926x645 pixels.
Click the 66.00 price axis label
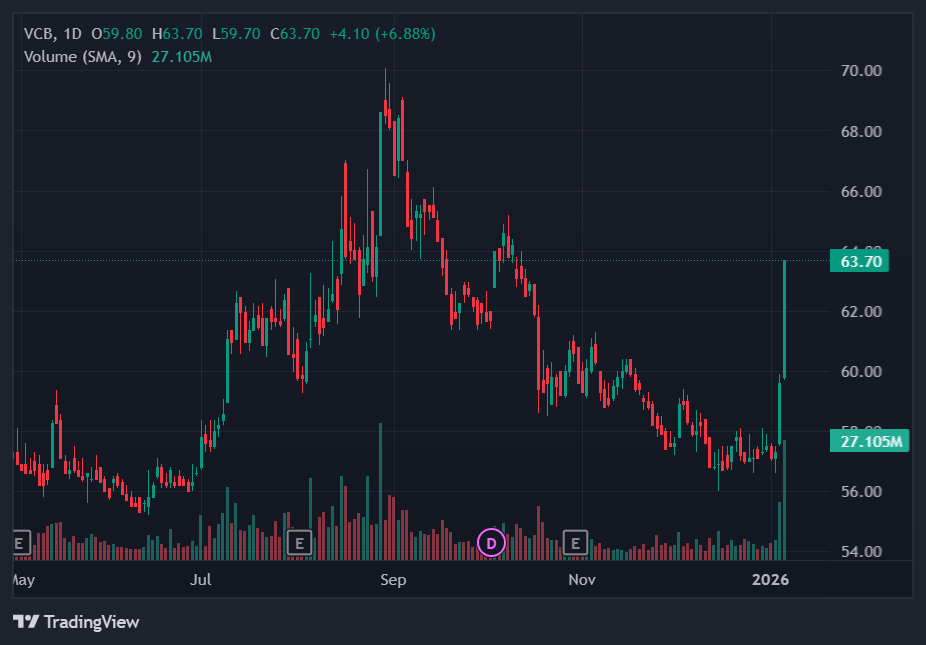click(x=861, y=191)
